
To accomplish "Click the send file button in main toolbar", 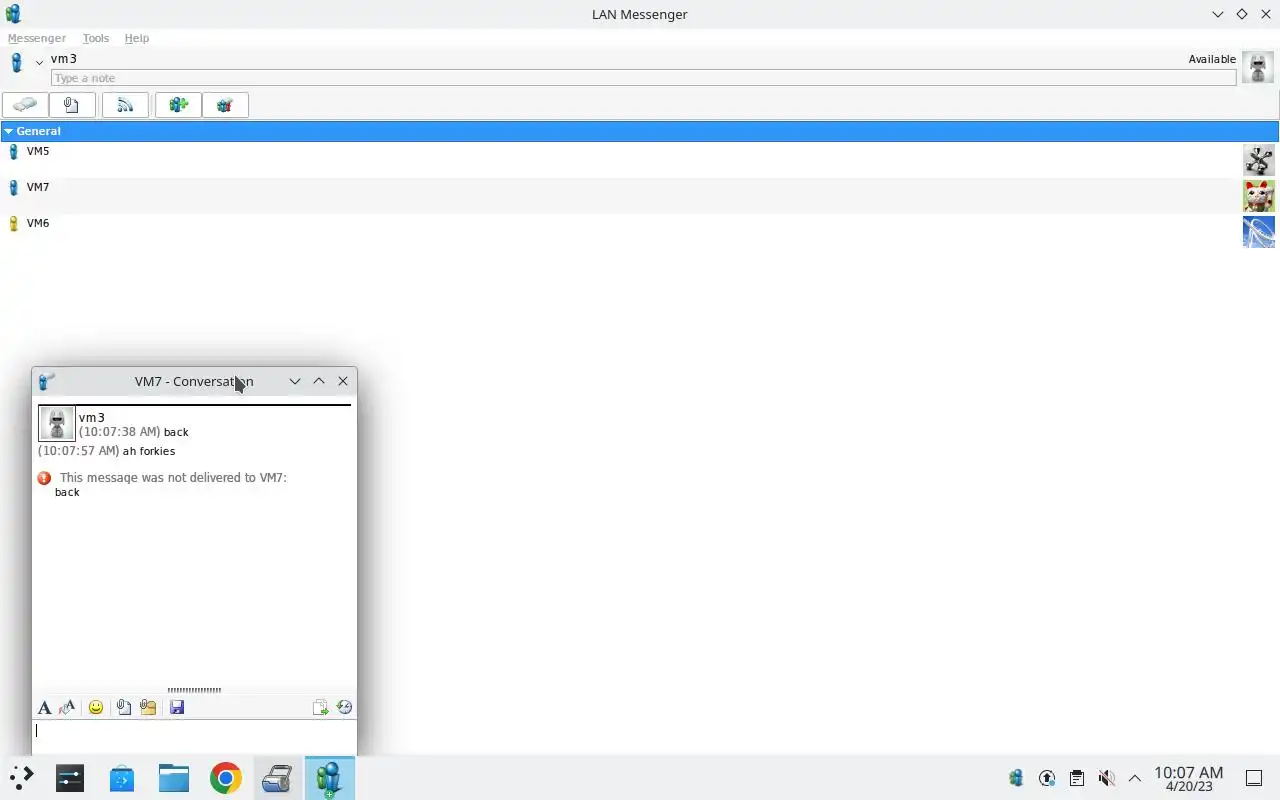I will [x=72, y=105].
